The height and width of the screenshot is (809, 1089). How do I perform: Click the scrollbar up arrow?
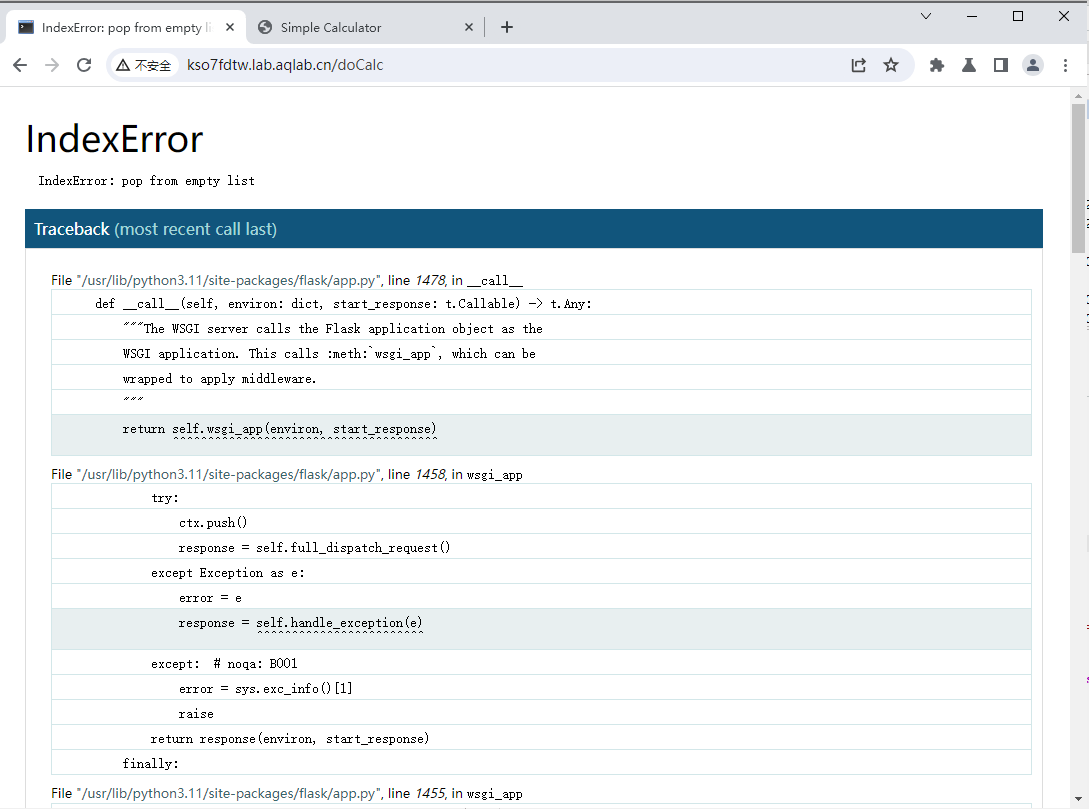point(1078,96)
